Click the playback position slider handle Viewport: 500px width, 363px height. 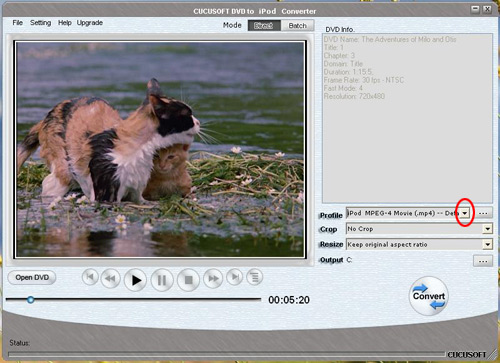coord(31,300)
